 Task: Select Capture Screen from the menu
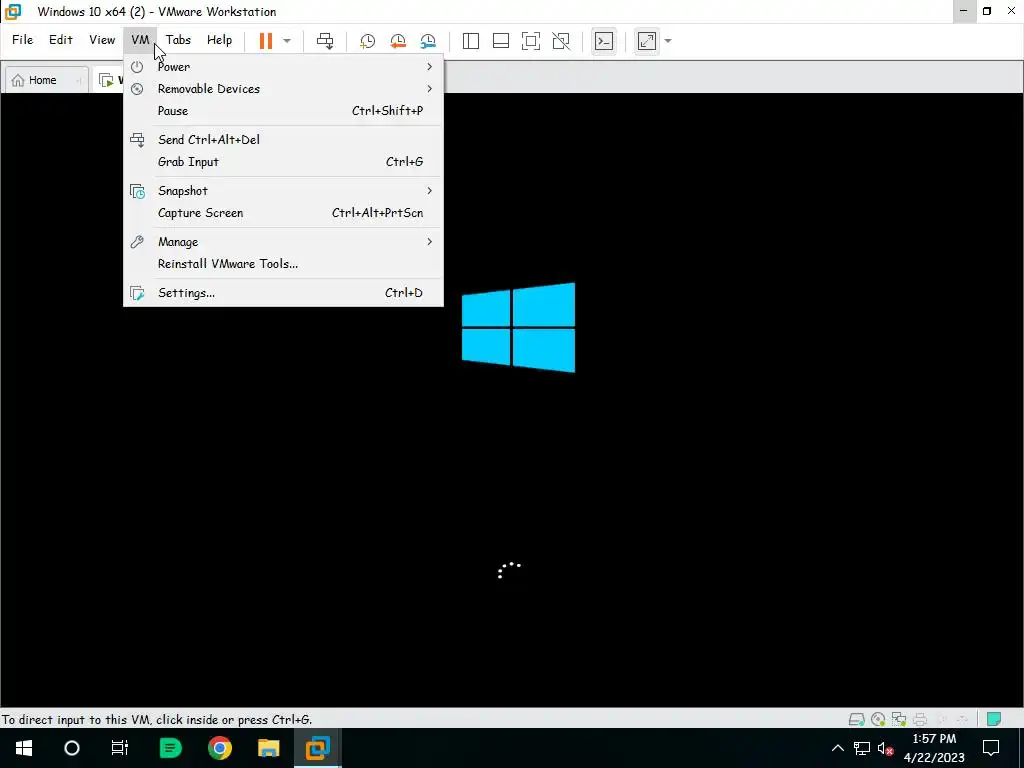pyautogui.click(x=283, y=213)
